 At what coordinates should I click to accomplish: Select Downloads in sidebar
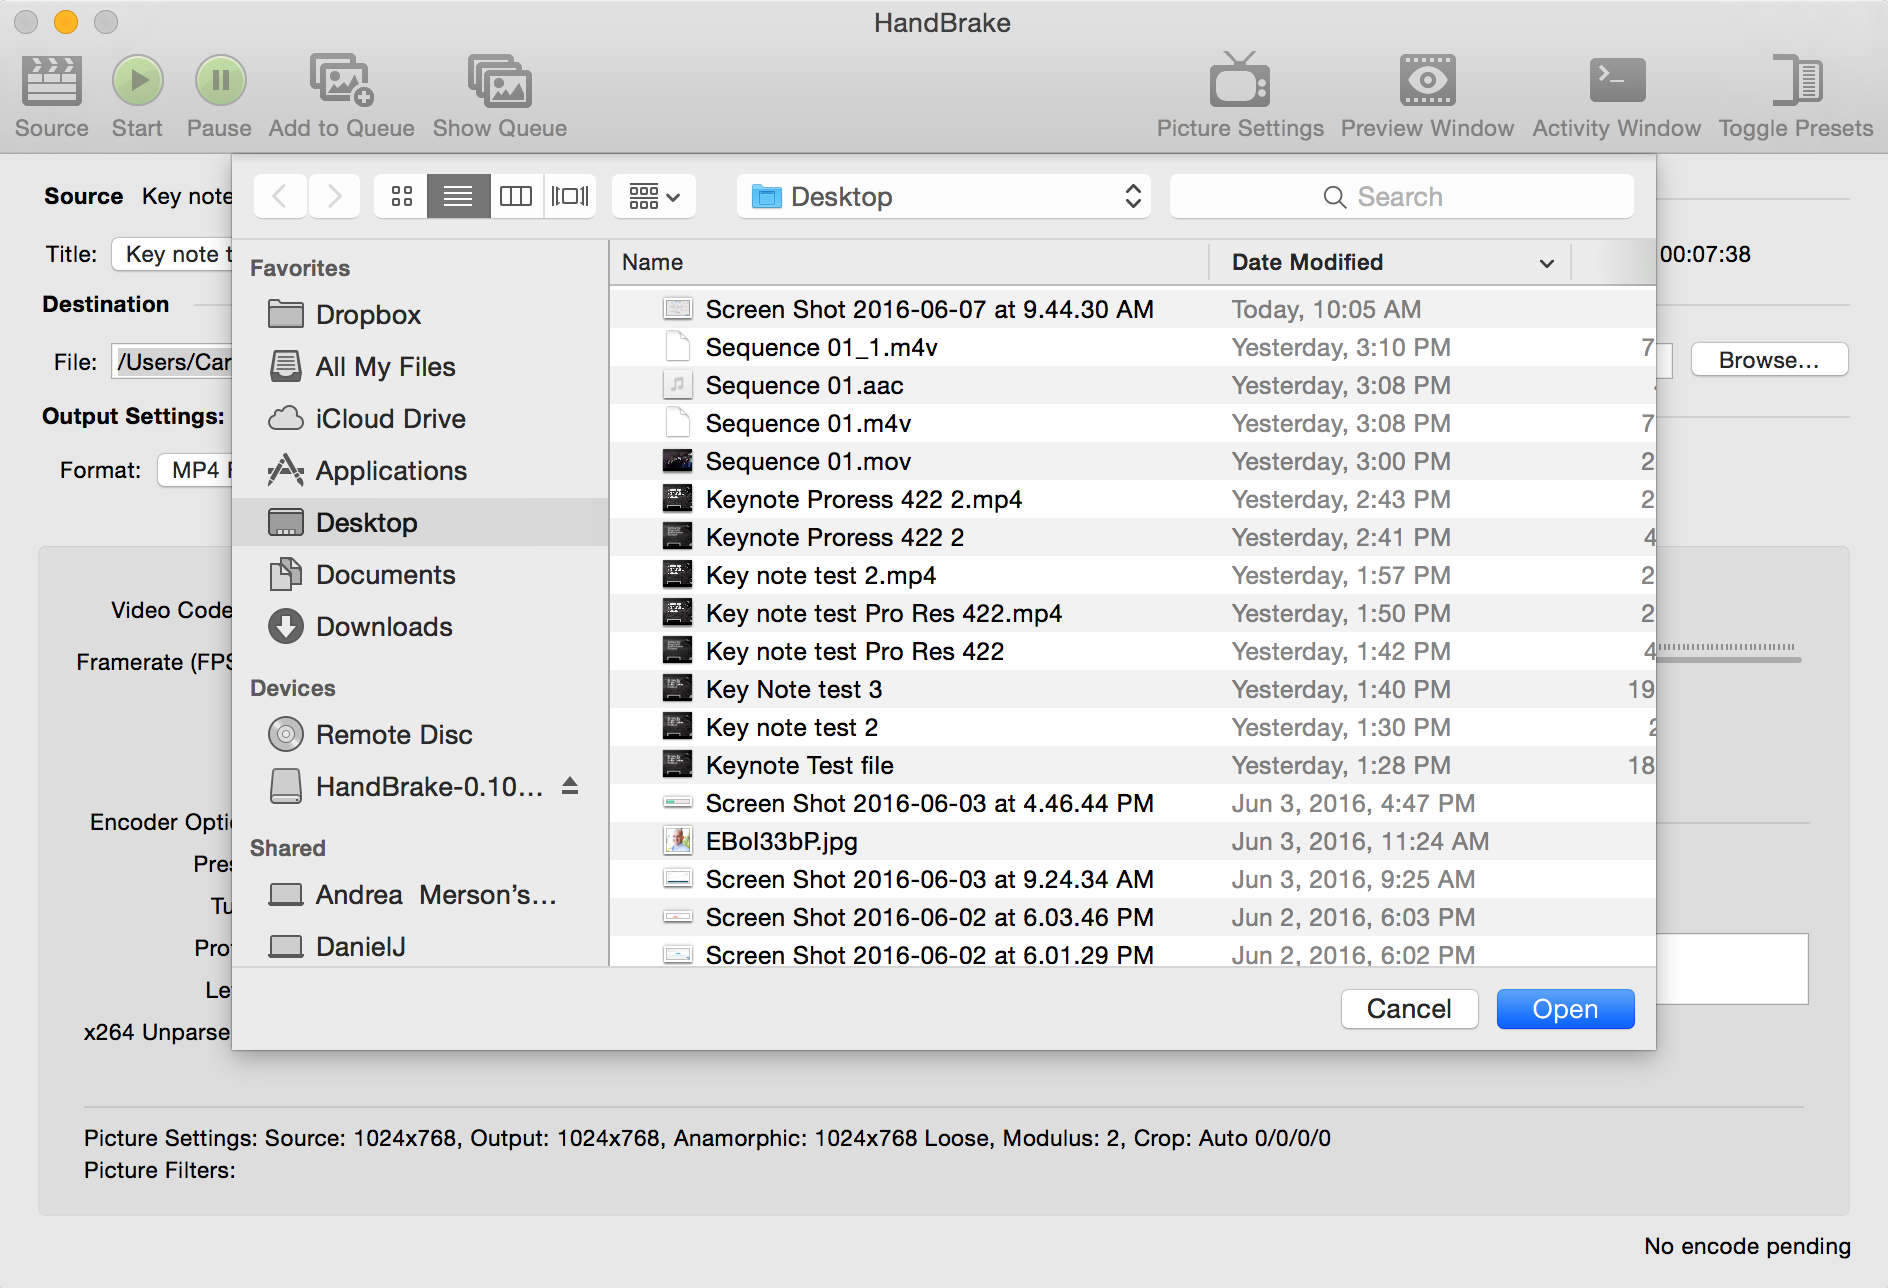420,627
